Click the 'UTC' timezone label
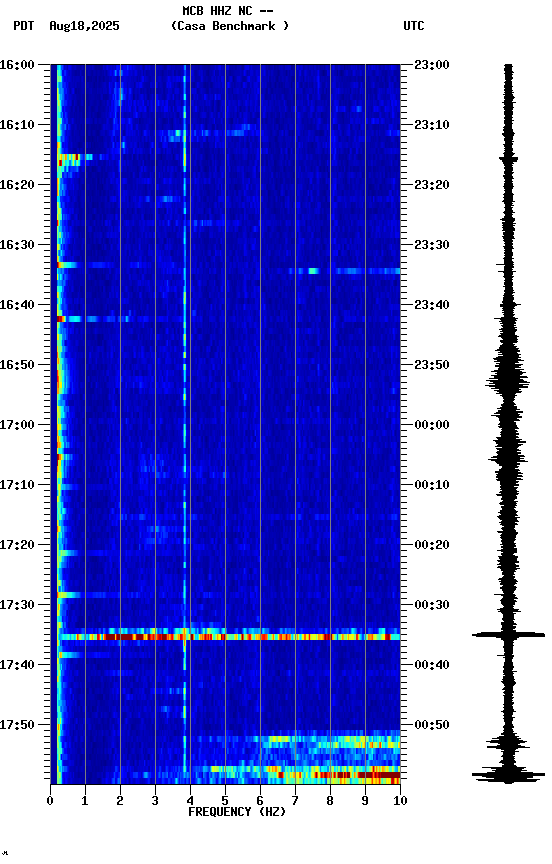 [414, 26]
